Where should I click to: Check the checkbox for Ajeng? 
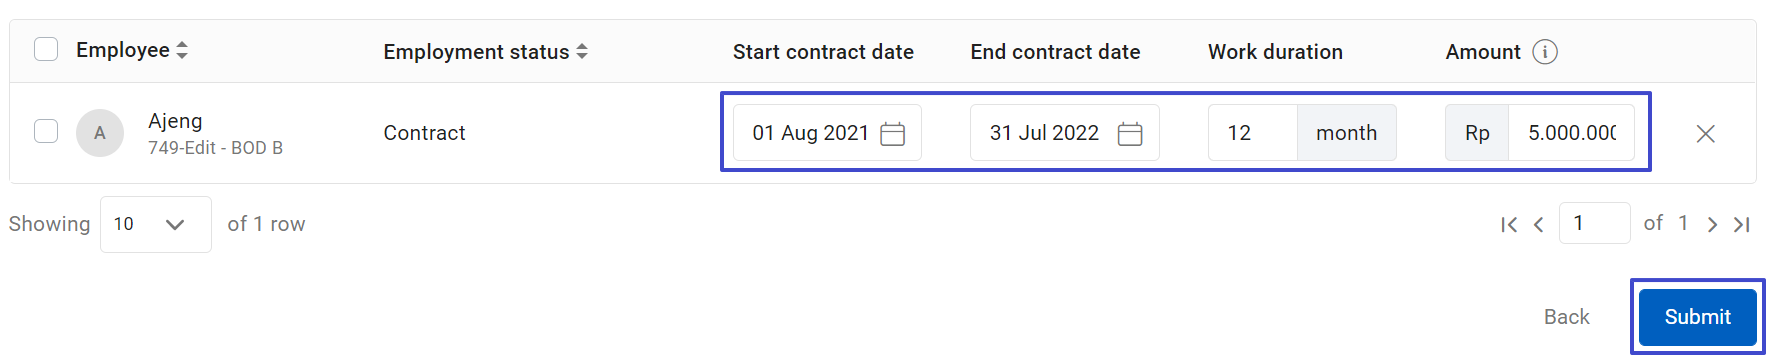46,131
